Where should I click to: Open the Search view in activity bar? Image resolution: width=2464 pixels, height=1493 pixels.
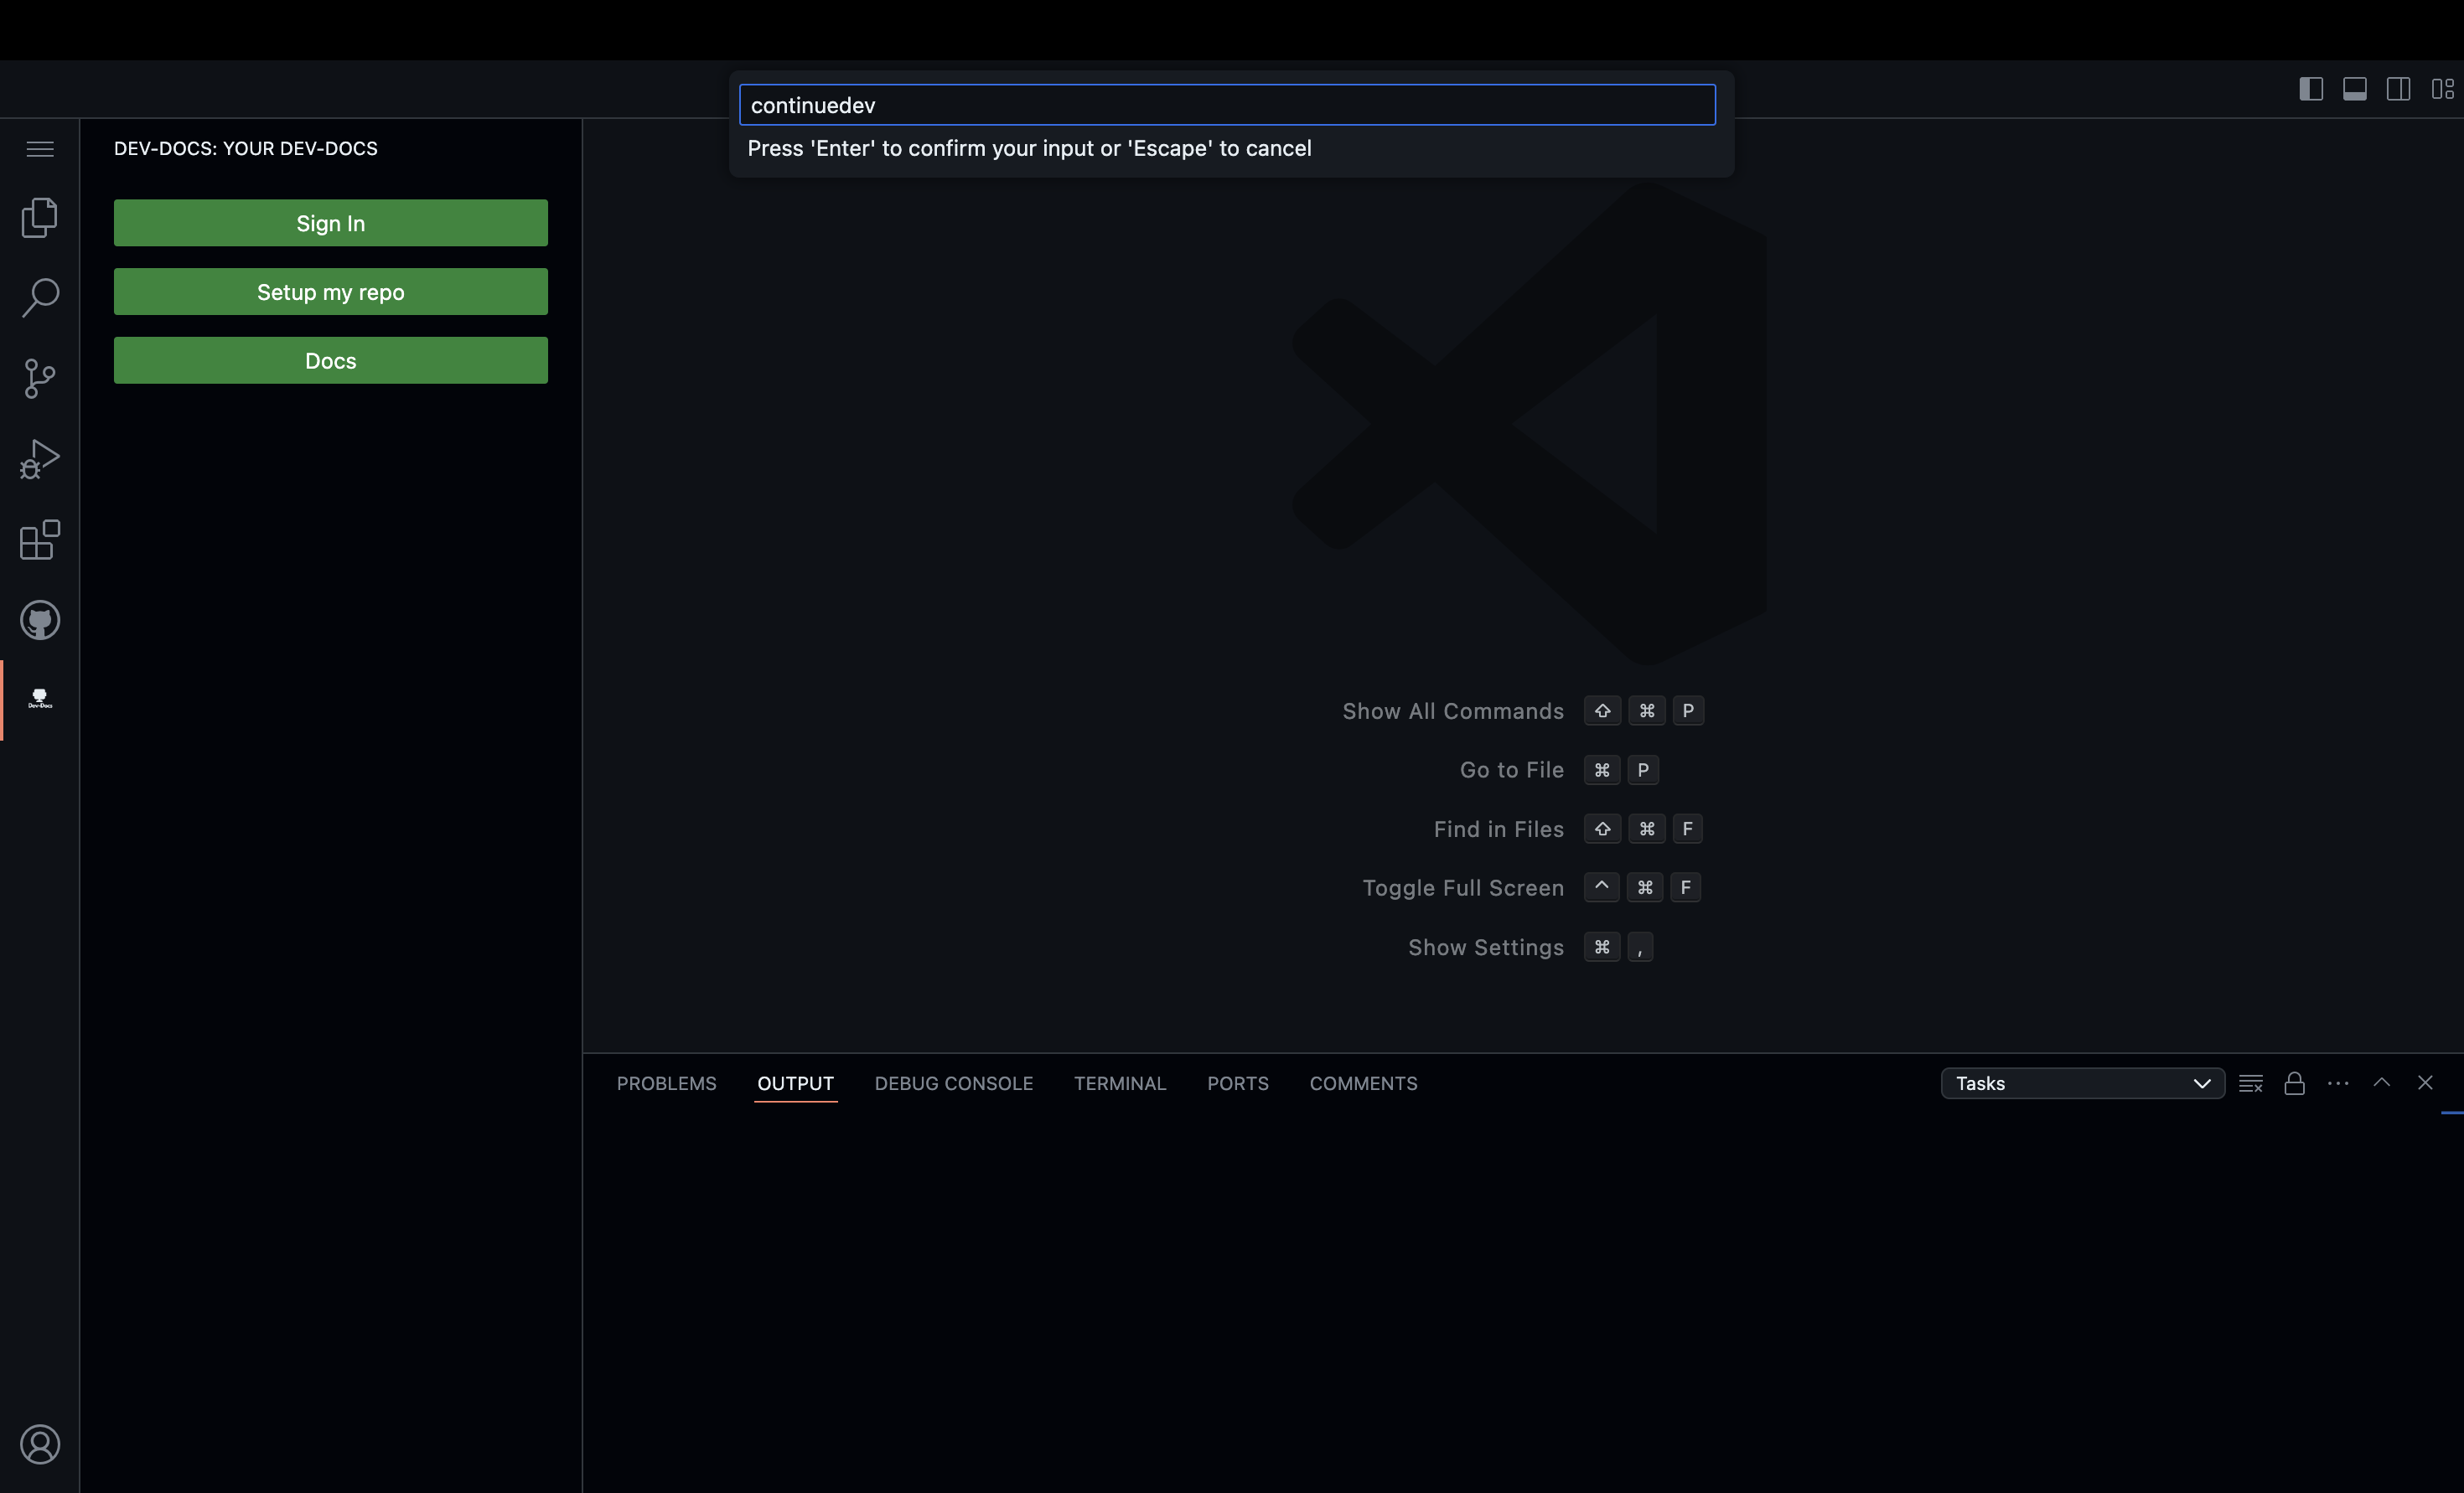[40, 298]
